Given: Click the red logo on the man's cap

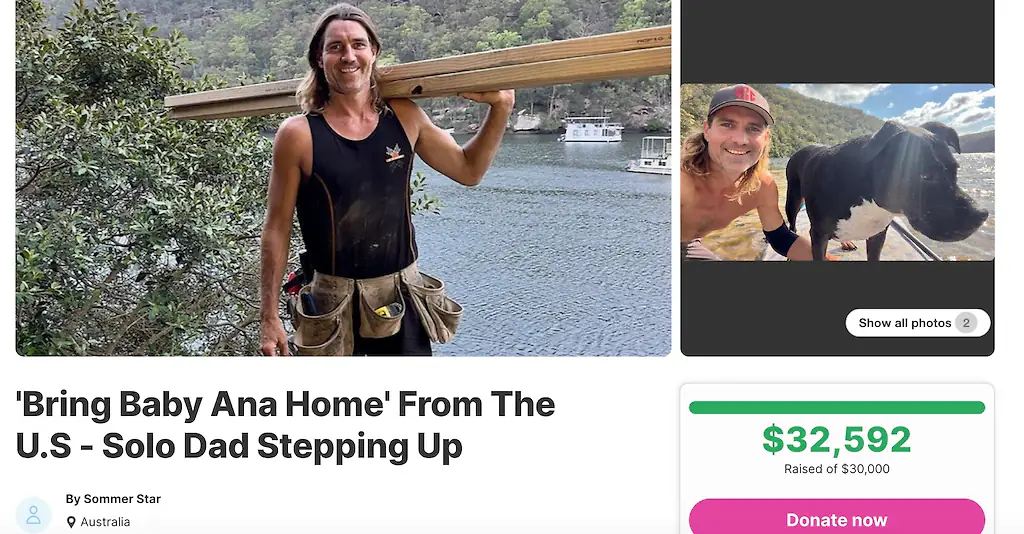Looking at the screenshot, I should [744, 95].
